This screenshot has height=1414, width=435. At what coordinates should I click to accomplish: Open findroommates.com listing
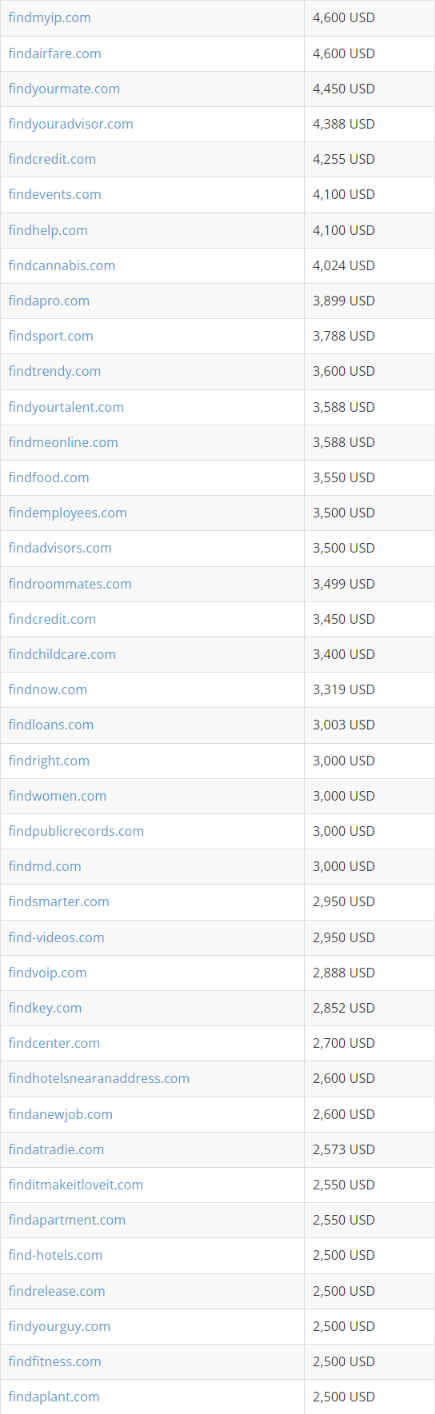pos(70,583)
